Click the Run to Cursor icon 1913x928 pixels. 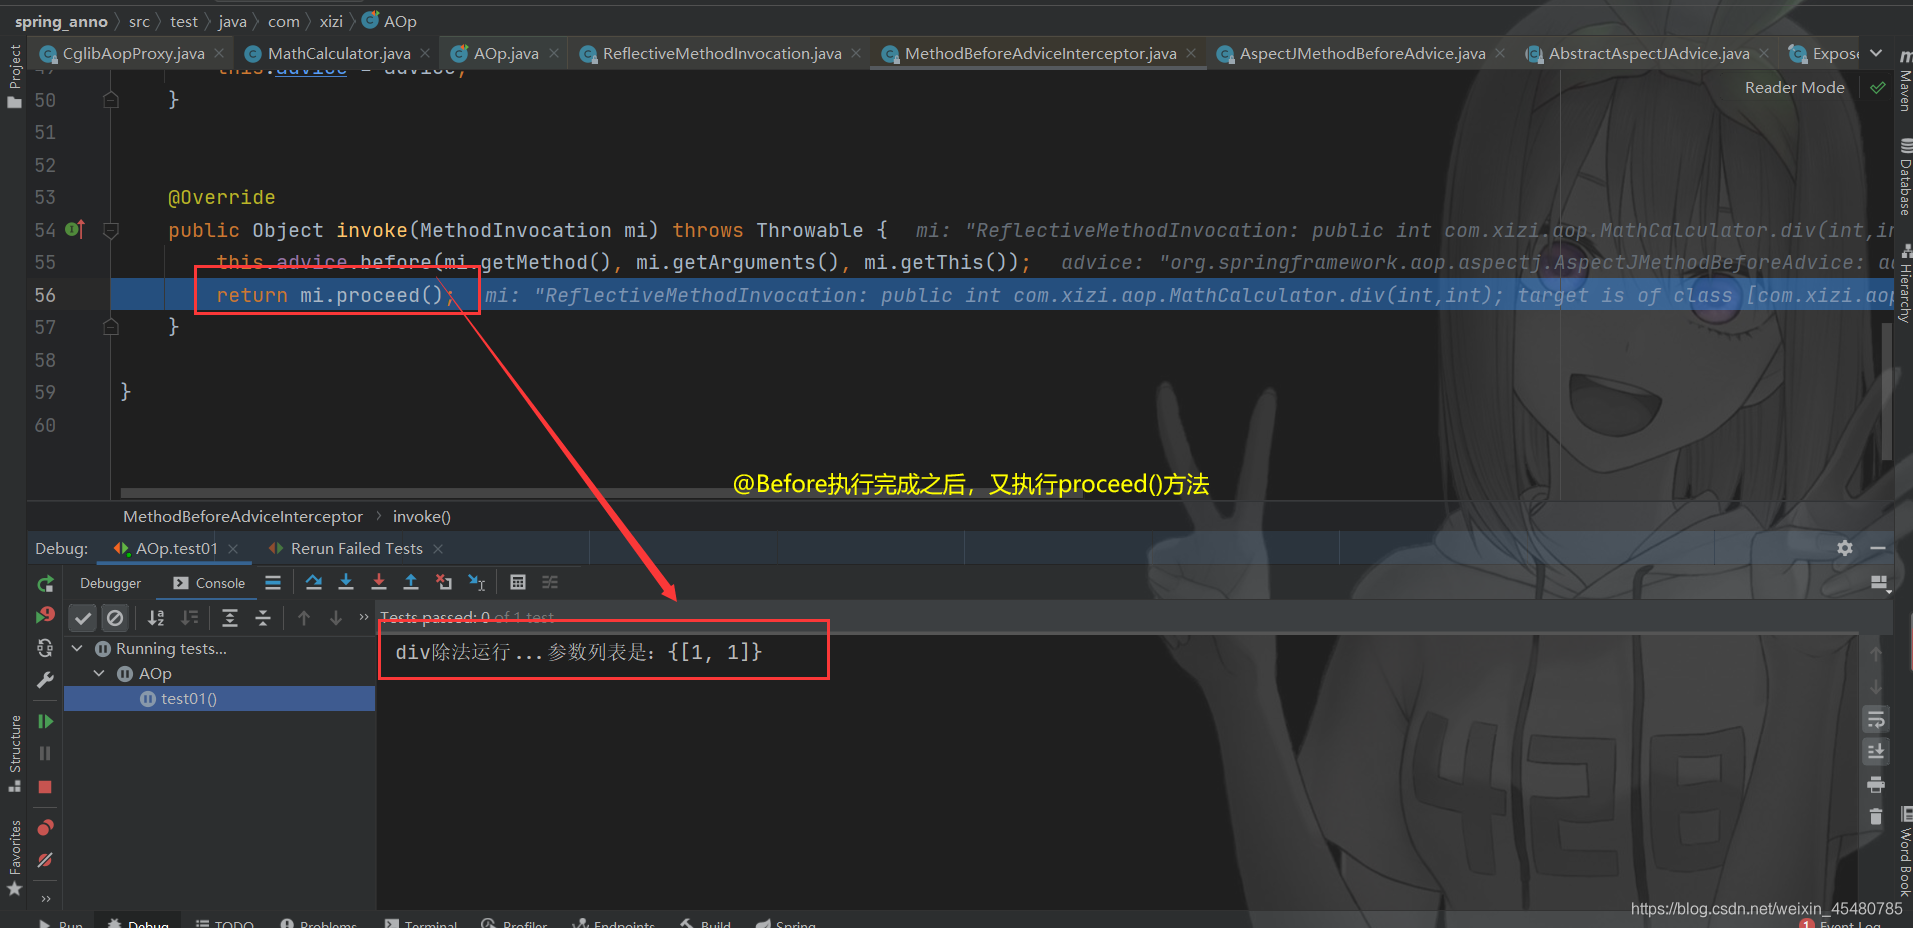(x=477, y=582)
